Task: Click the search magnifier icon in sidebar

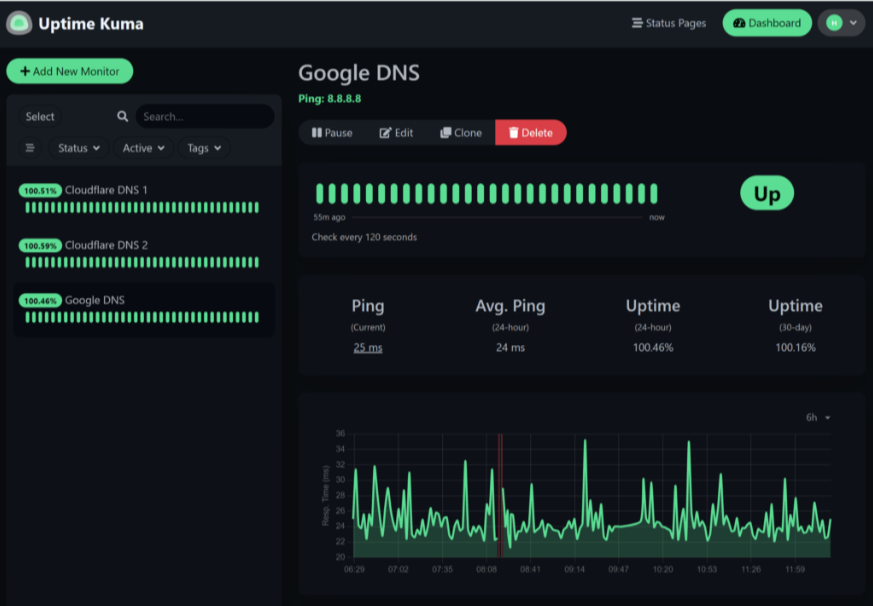Action: click(x=123, y=116)
